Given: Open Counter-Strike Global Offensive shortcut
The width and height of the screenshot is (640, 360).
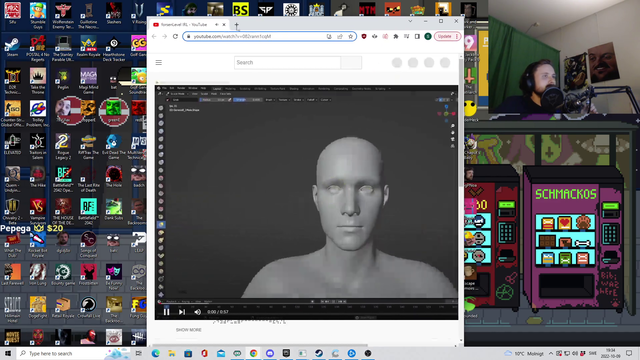Looking at the screenshot, I should pyautogui.click(x=12, y=113).
